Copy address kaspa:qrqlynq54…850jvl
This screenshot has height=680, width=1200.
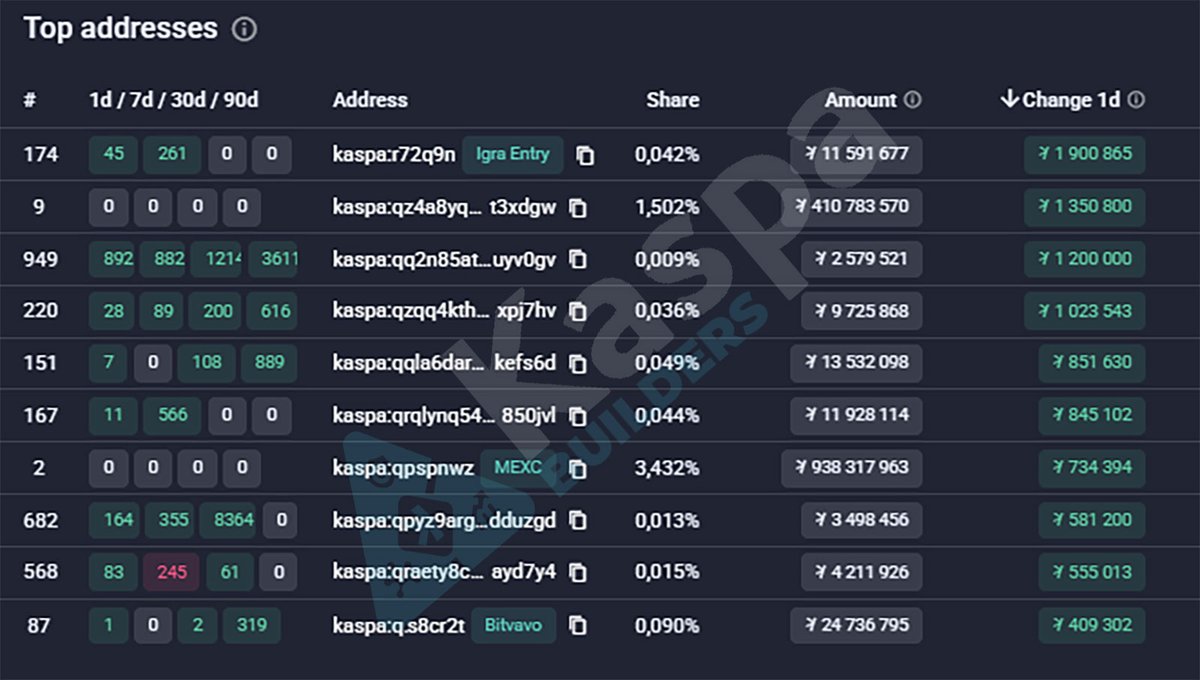577,416
